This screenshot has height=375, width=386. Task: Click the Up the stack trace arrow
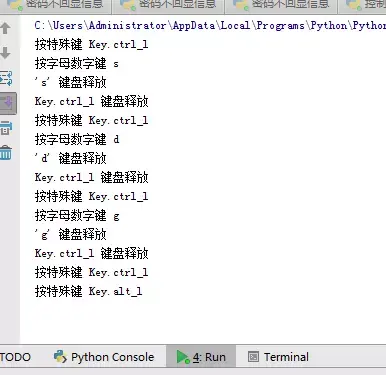tap(5, 28)
